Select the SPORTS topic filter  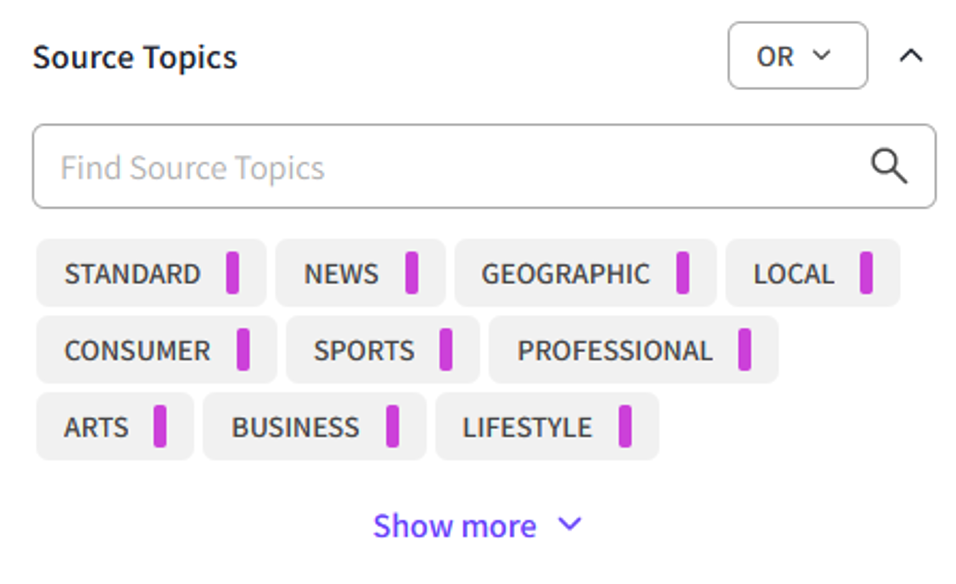tap(365, 350)
